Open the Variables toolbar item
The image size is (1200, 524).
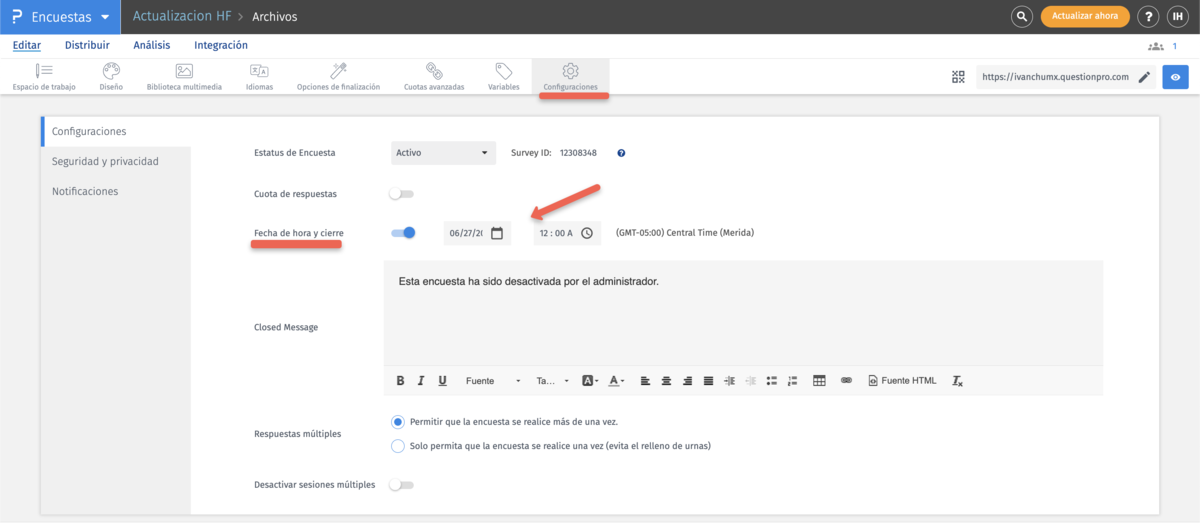tap(503, 77)
